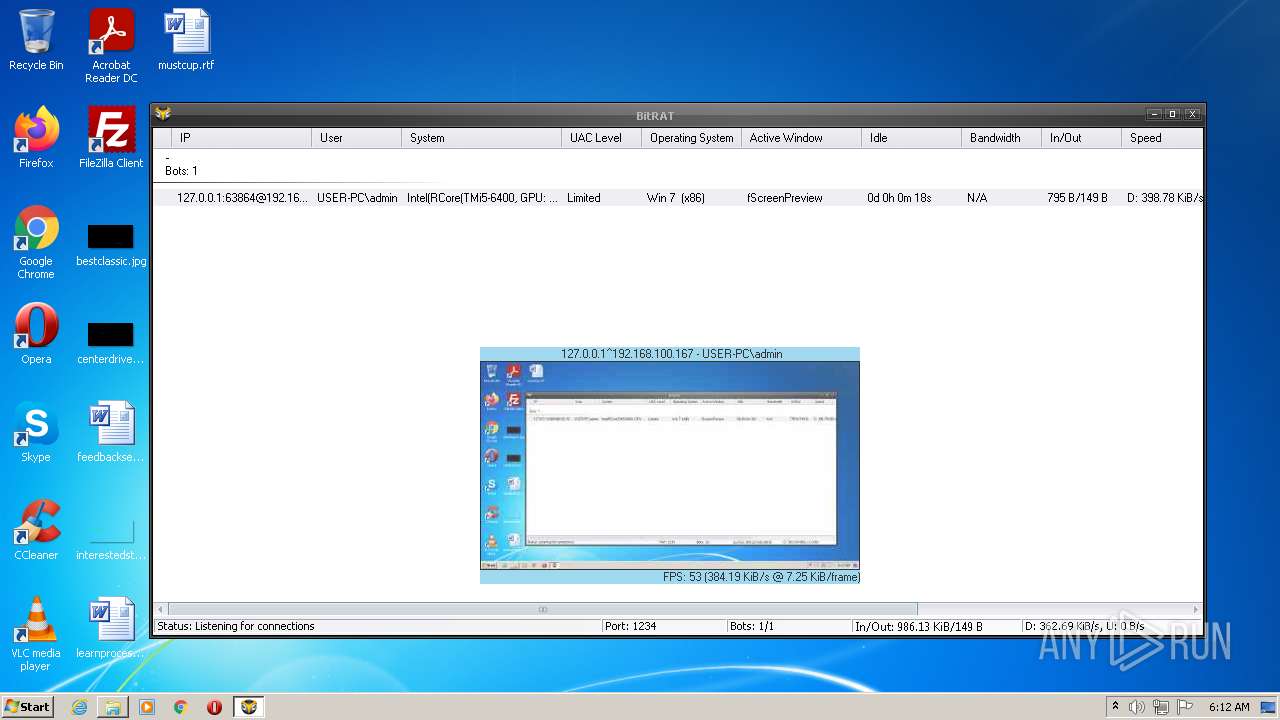This screenshot has height=720, width=1280.
Task: Launch CCleaner desktop shortcut
Action: pyautogui.click(x=36, y=530)
